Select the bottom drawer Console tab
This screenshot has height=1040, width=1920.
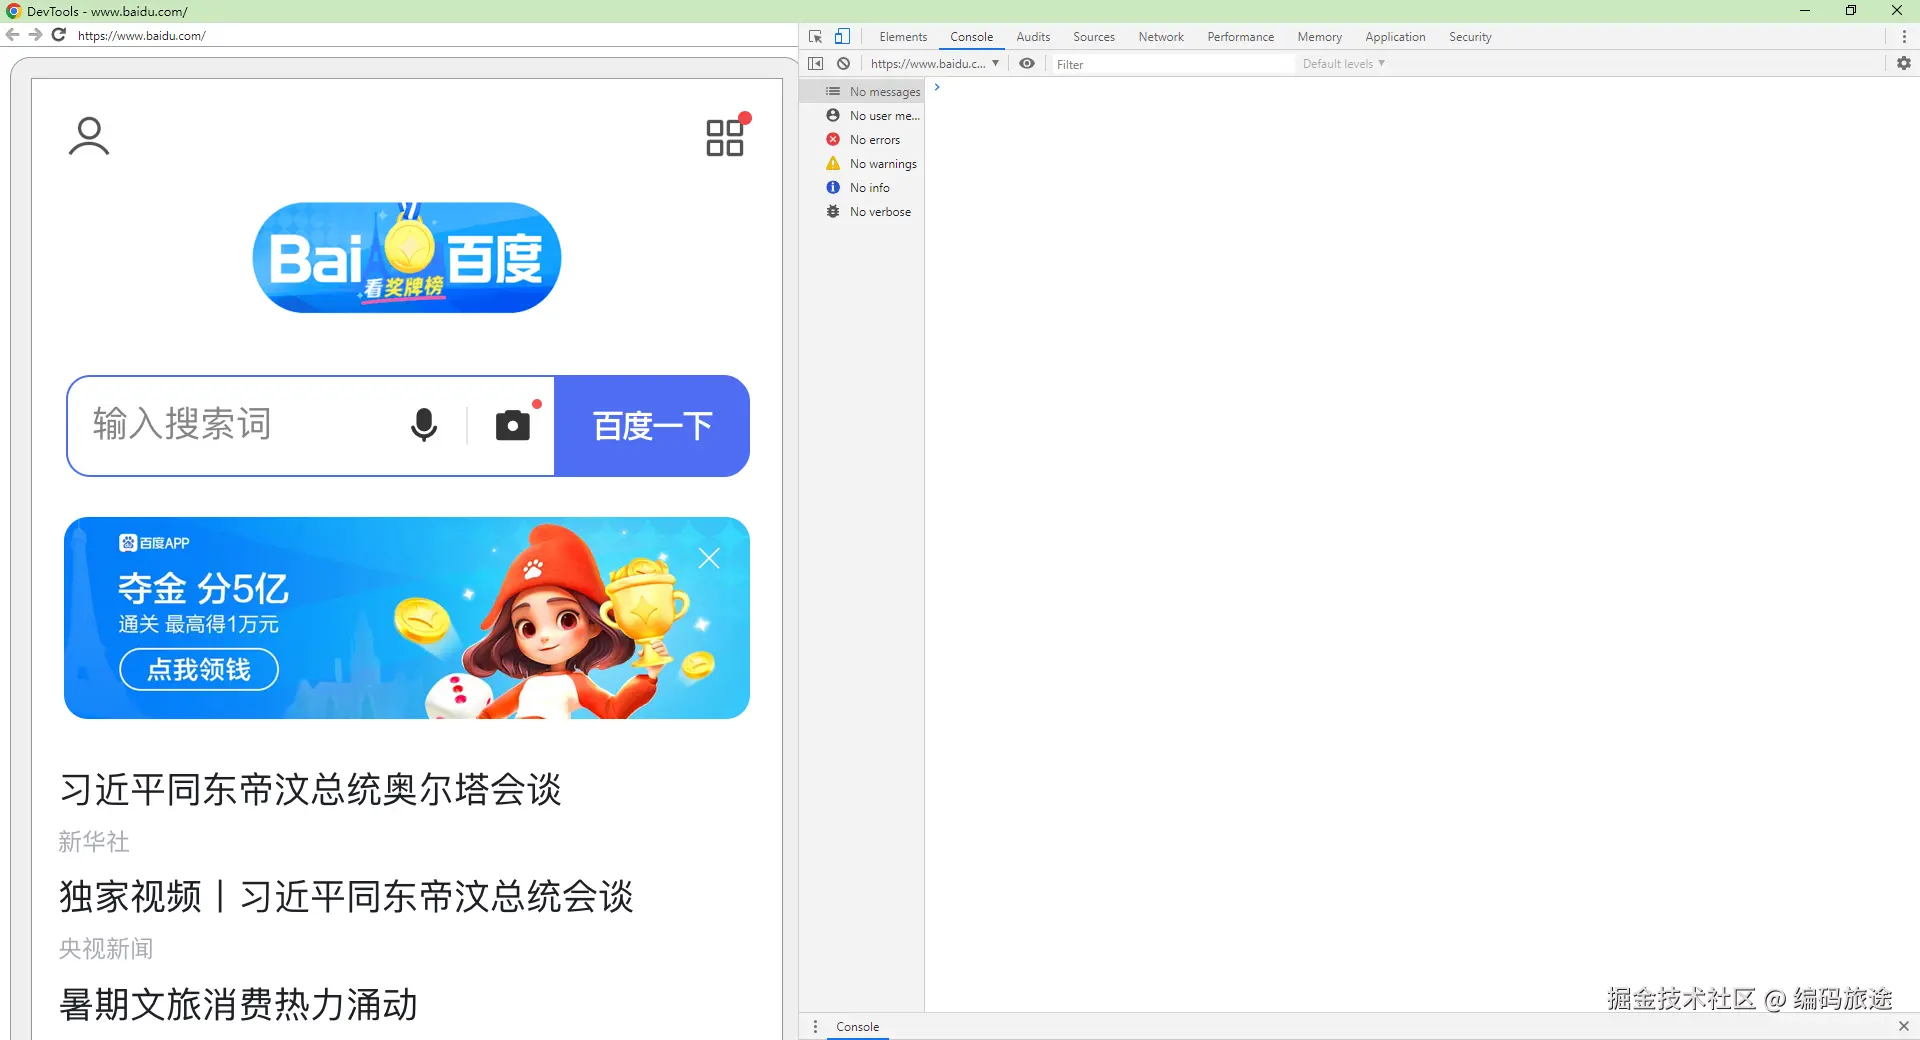[x=858, y=1027]
